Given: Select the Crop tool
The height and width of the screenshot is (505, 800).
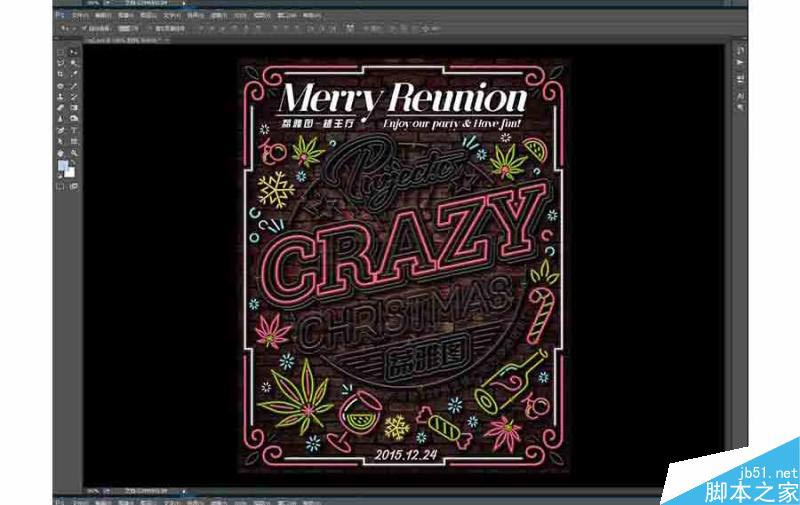Looking at the screenshot, I should 61,74.
